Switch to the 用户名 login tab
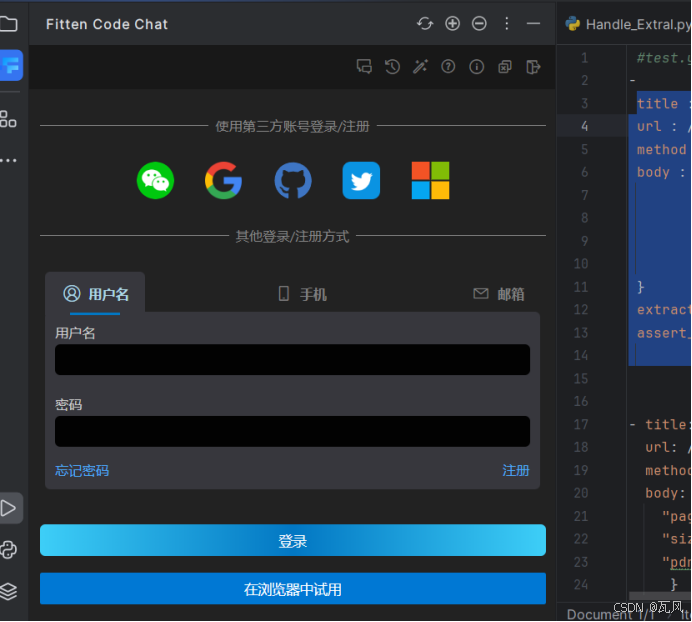The height and width of the screenshot is (622, 692). click(x=95, y=294)
